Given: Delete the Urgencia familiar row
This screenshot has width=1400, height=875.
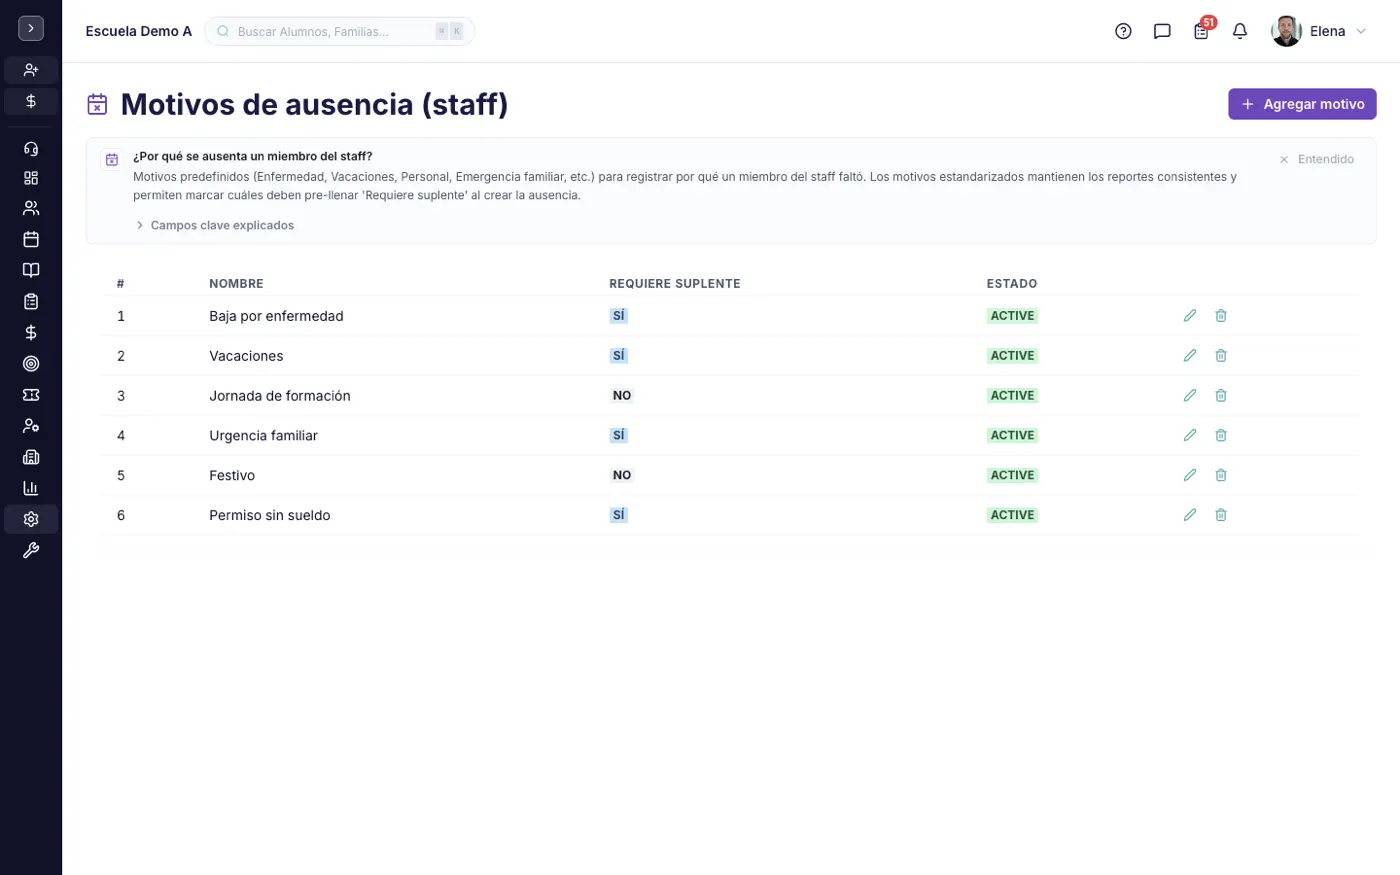Looking at the screenshot, I should pyautogui.click(x=1221, y=435).
